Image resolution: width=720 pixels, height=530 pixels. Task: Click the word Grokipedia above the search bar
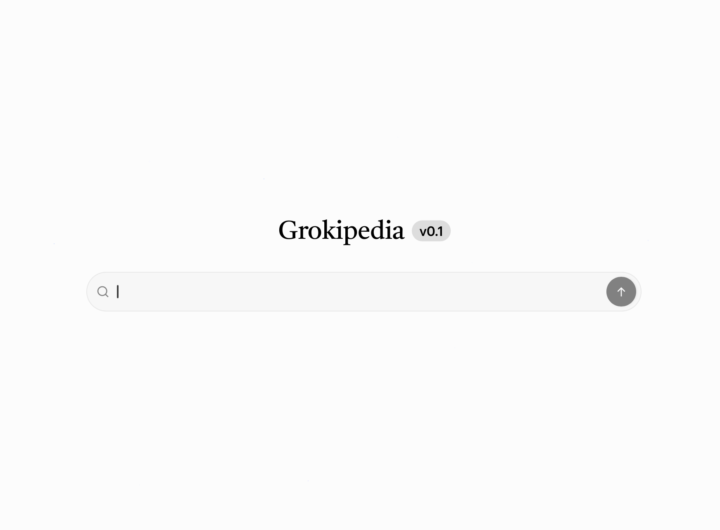click(x=341, y=231)
